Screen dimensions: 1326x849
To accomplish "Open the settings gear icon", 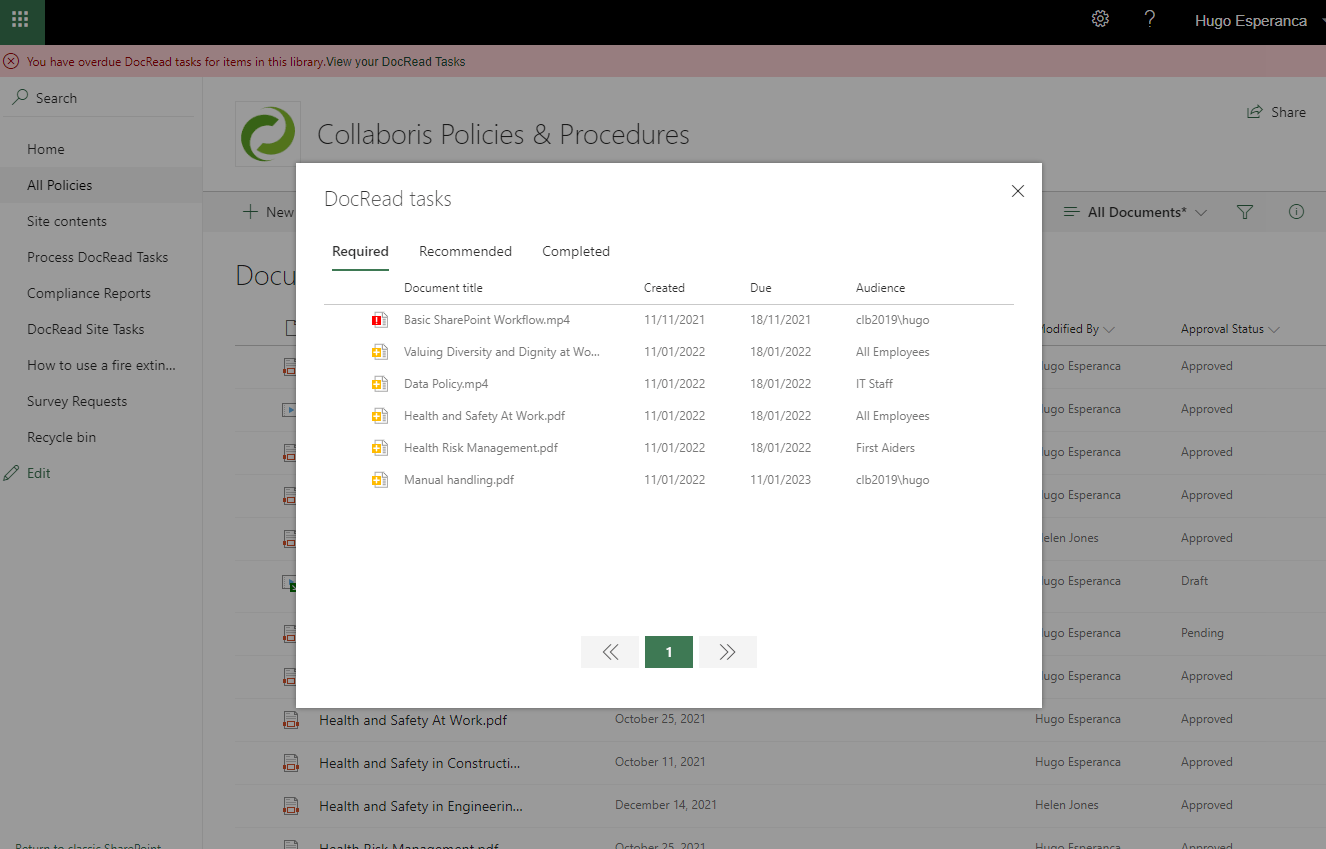I will click(1100, 20).
